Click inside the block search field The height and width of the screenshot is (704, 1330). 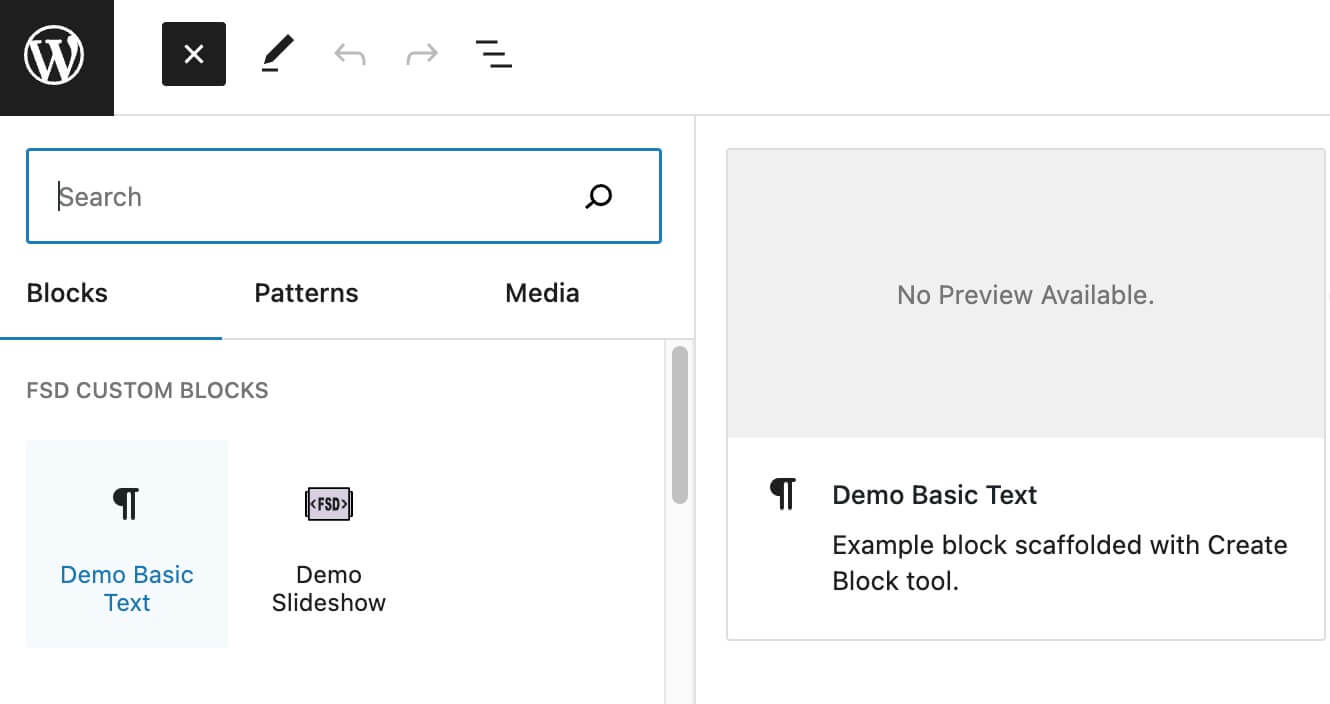[x=300, y=196]
